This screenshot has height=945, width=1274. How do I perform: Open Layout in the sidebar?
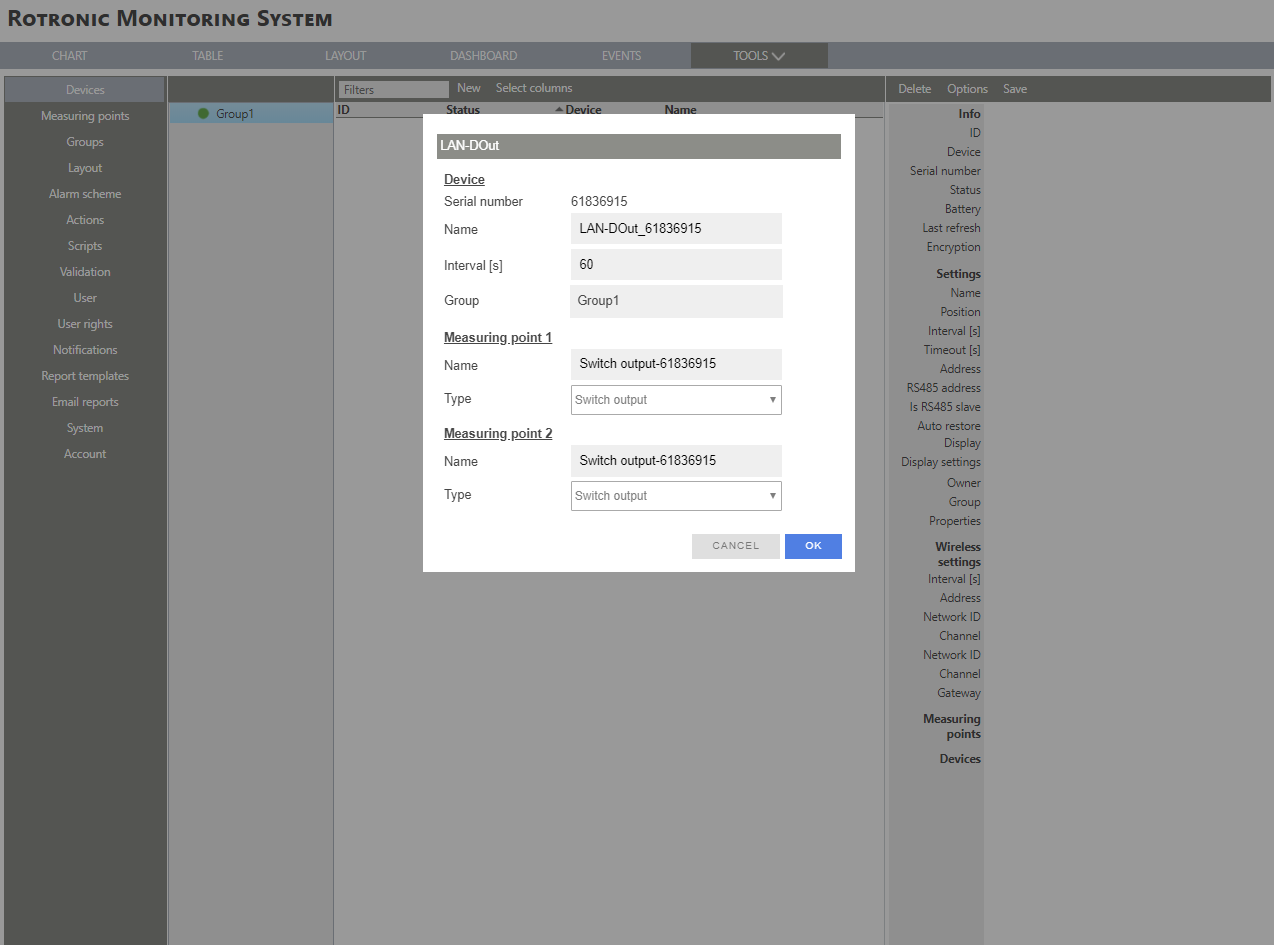tap(85, 168)
